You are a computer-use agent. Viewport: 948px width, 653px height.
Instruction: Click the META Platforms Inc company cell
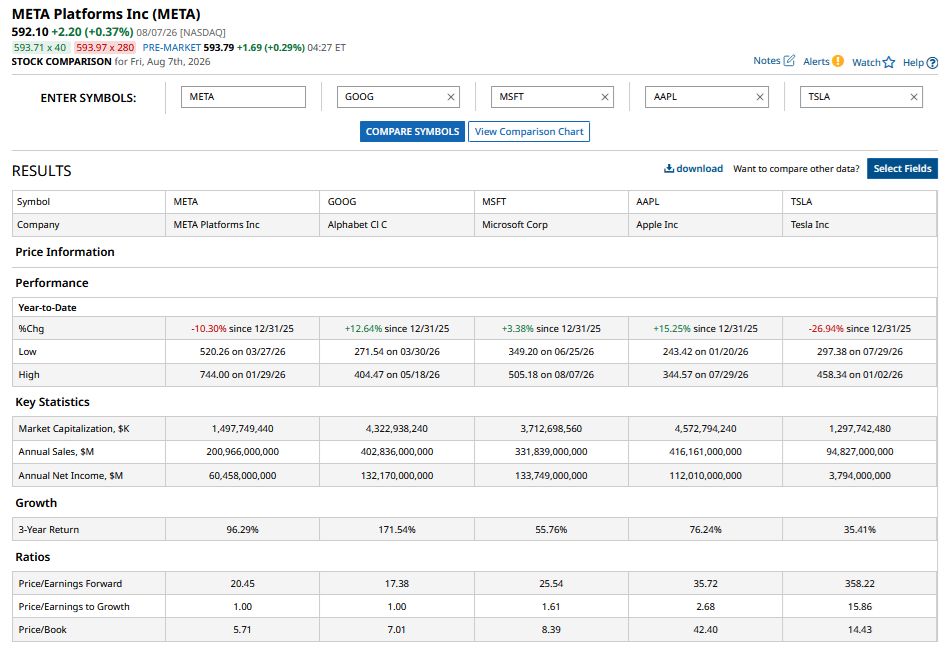[242, 224]
